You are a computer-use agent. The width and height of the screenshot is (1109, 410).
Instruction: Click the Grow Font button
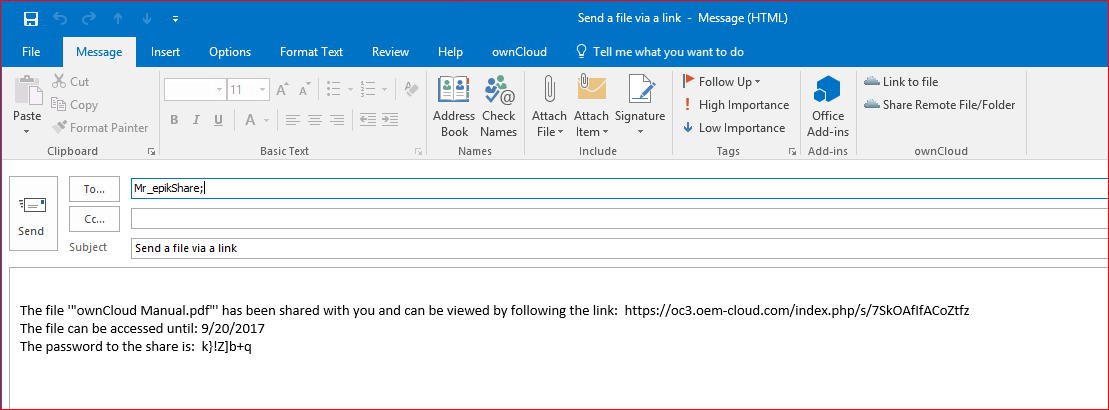coord(281,90)
